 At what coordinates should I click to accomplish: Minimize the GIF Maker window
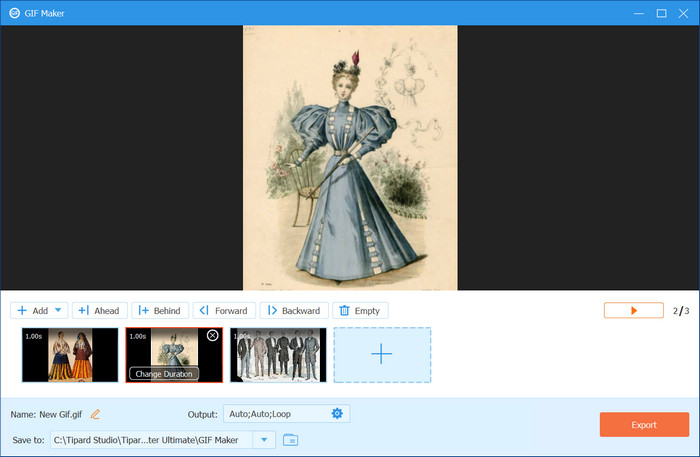(x=639, y=13)
